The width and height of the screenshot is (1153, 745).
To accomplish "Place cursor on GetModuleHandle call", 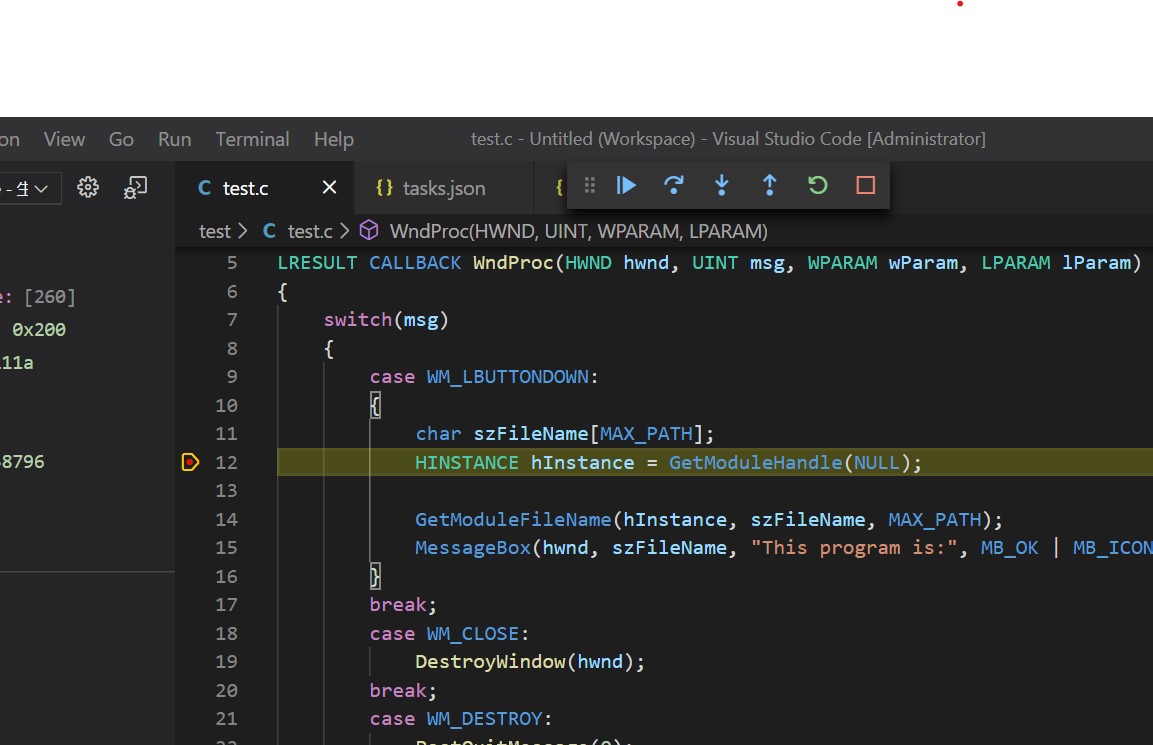I will [x=755, y=463].
